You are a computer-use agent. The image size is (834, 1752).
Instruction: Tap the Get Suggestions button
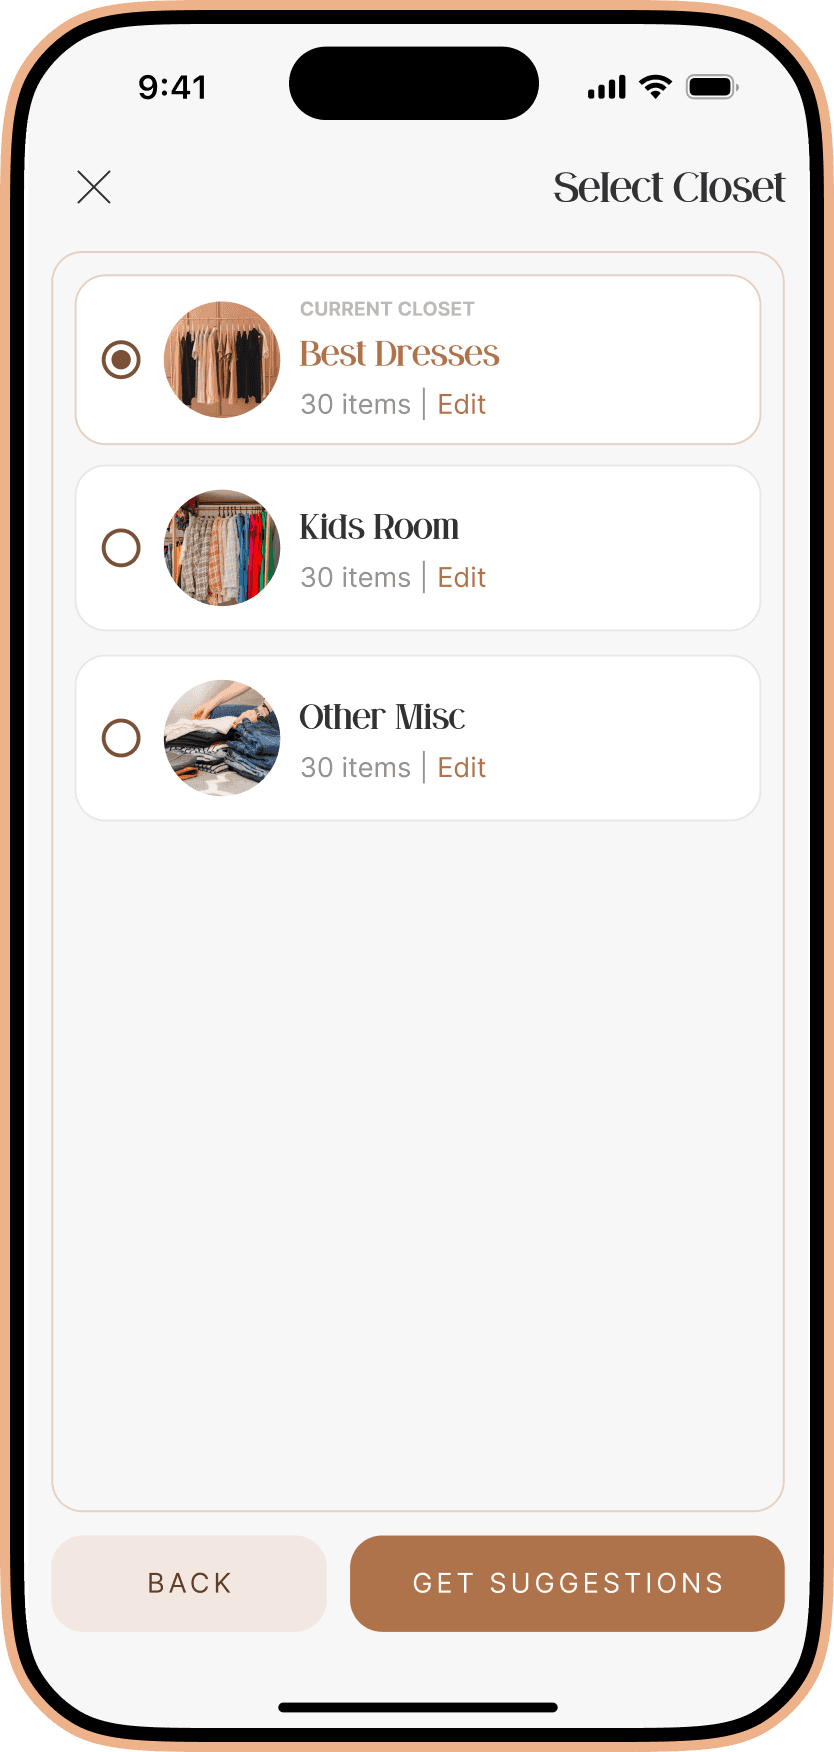(x=567, y=1583)
